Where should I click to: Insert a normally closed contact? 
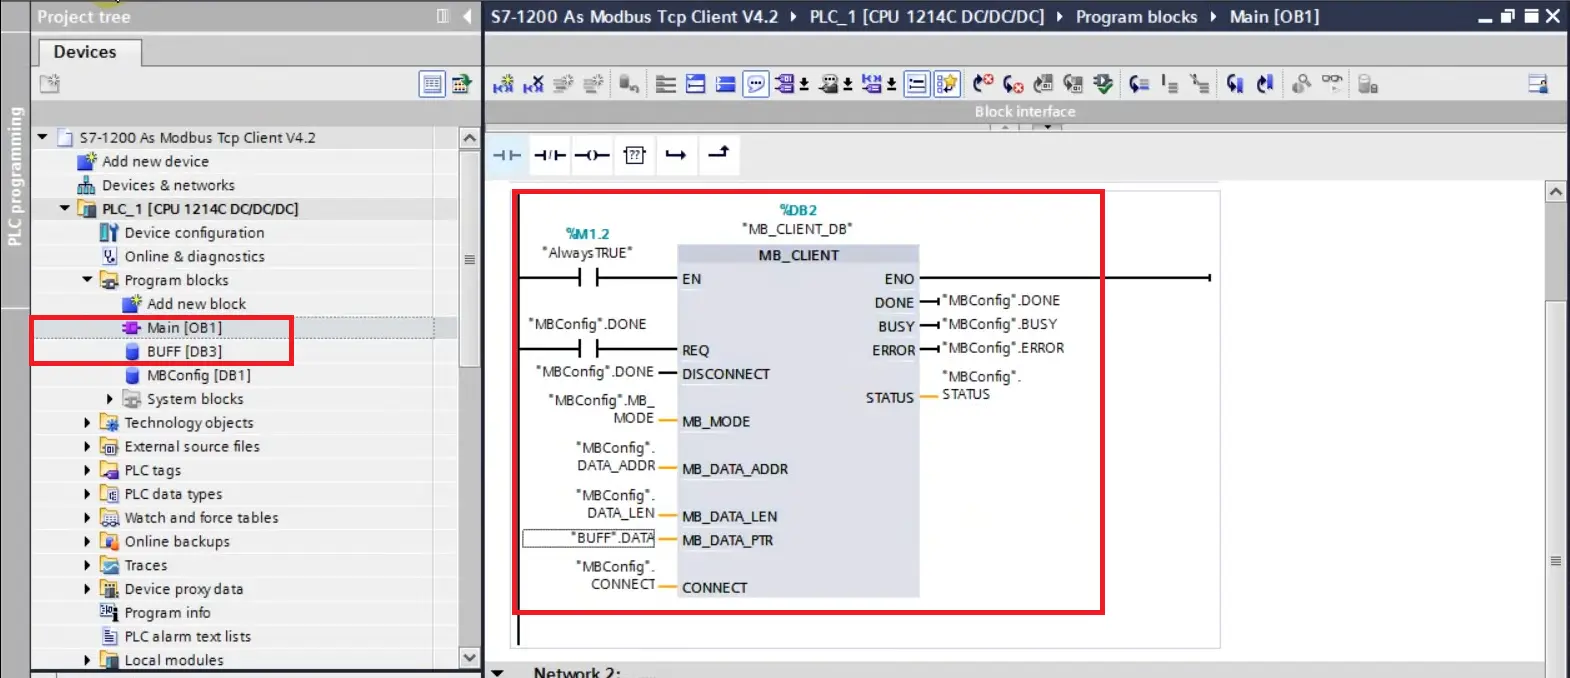[x=550, y=155]
